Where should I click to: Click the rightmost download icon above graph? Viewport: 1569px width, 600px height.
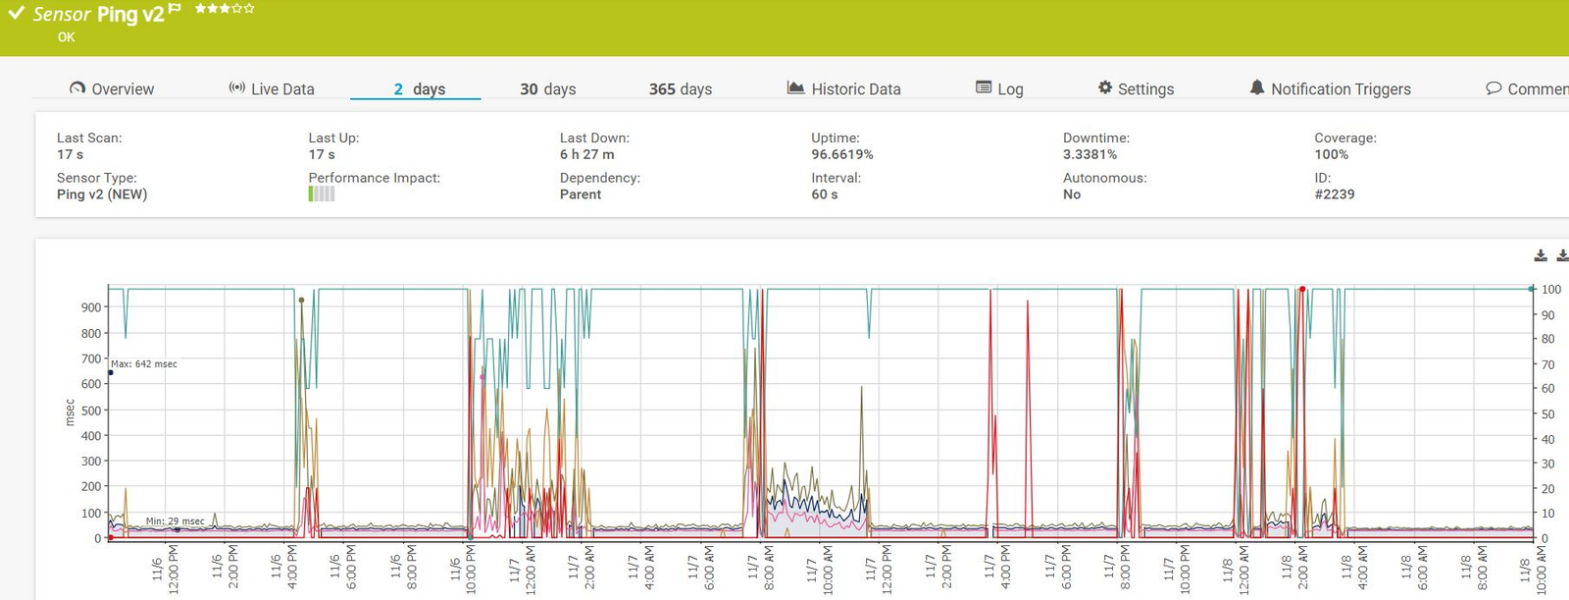pos(1562,256)
